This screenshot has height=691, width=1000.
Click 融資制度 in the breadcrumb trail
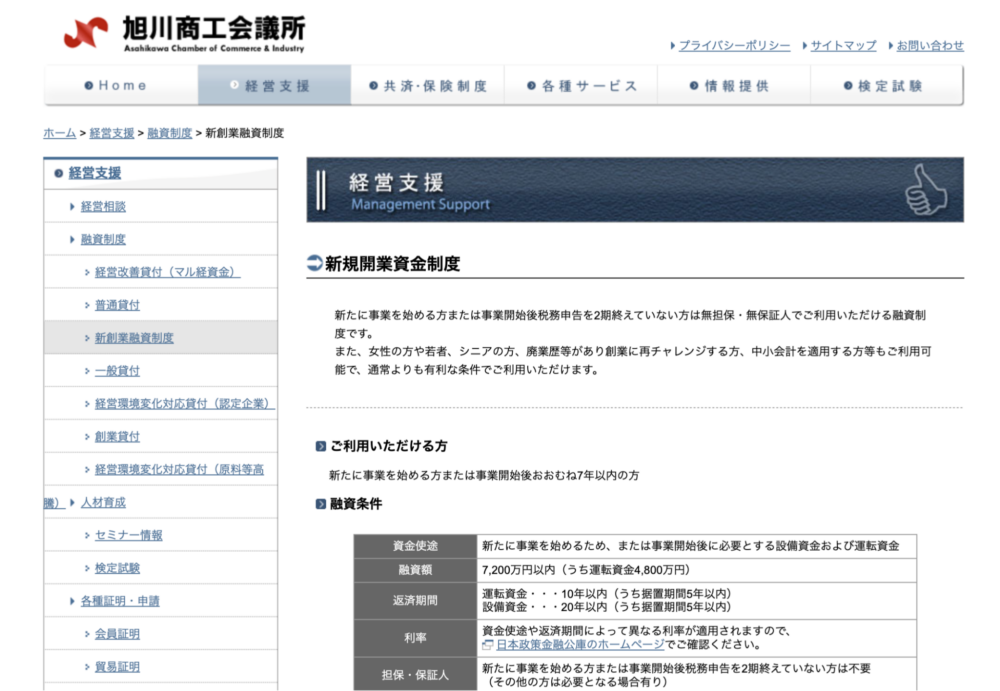pyautogui.click(x=169, y=133)
